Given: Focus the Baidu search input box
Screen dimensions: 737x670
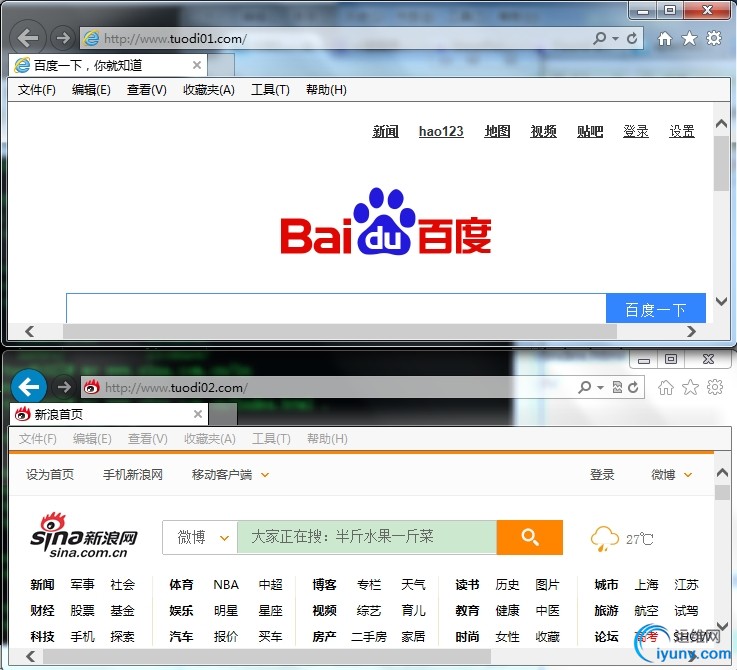Looking at the screenshot, I should [336, 308].
